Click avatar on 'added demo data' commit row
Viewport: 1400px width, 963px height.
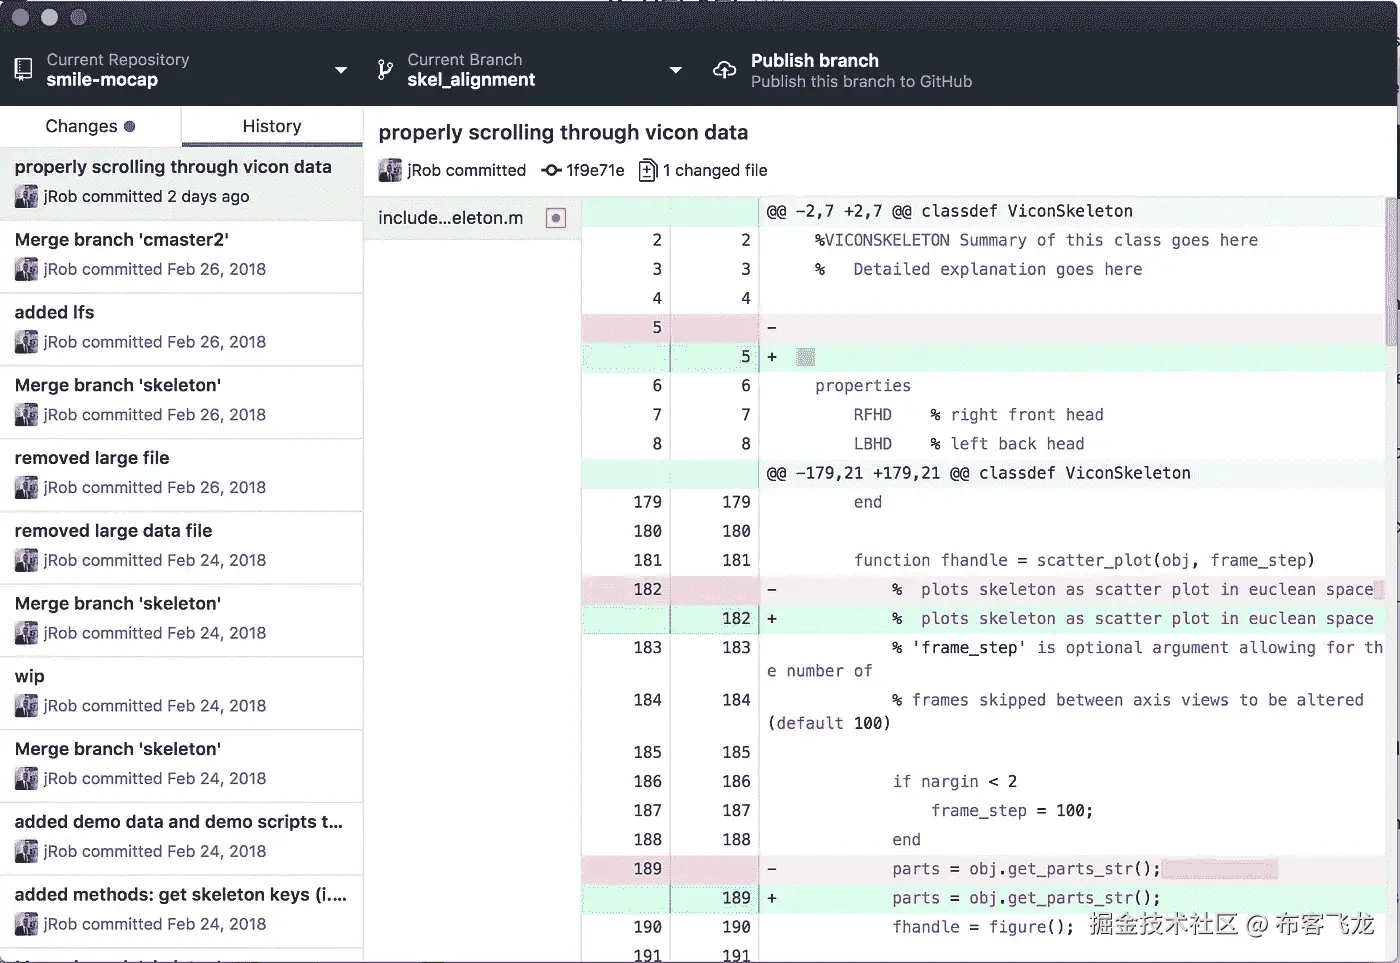[x=26, y=851]
